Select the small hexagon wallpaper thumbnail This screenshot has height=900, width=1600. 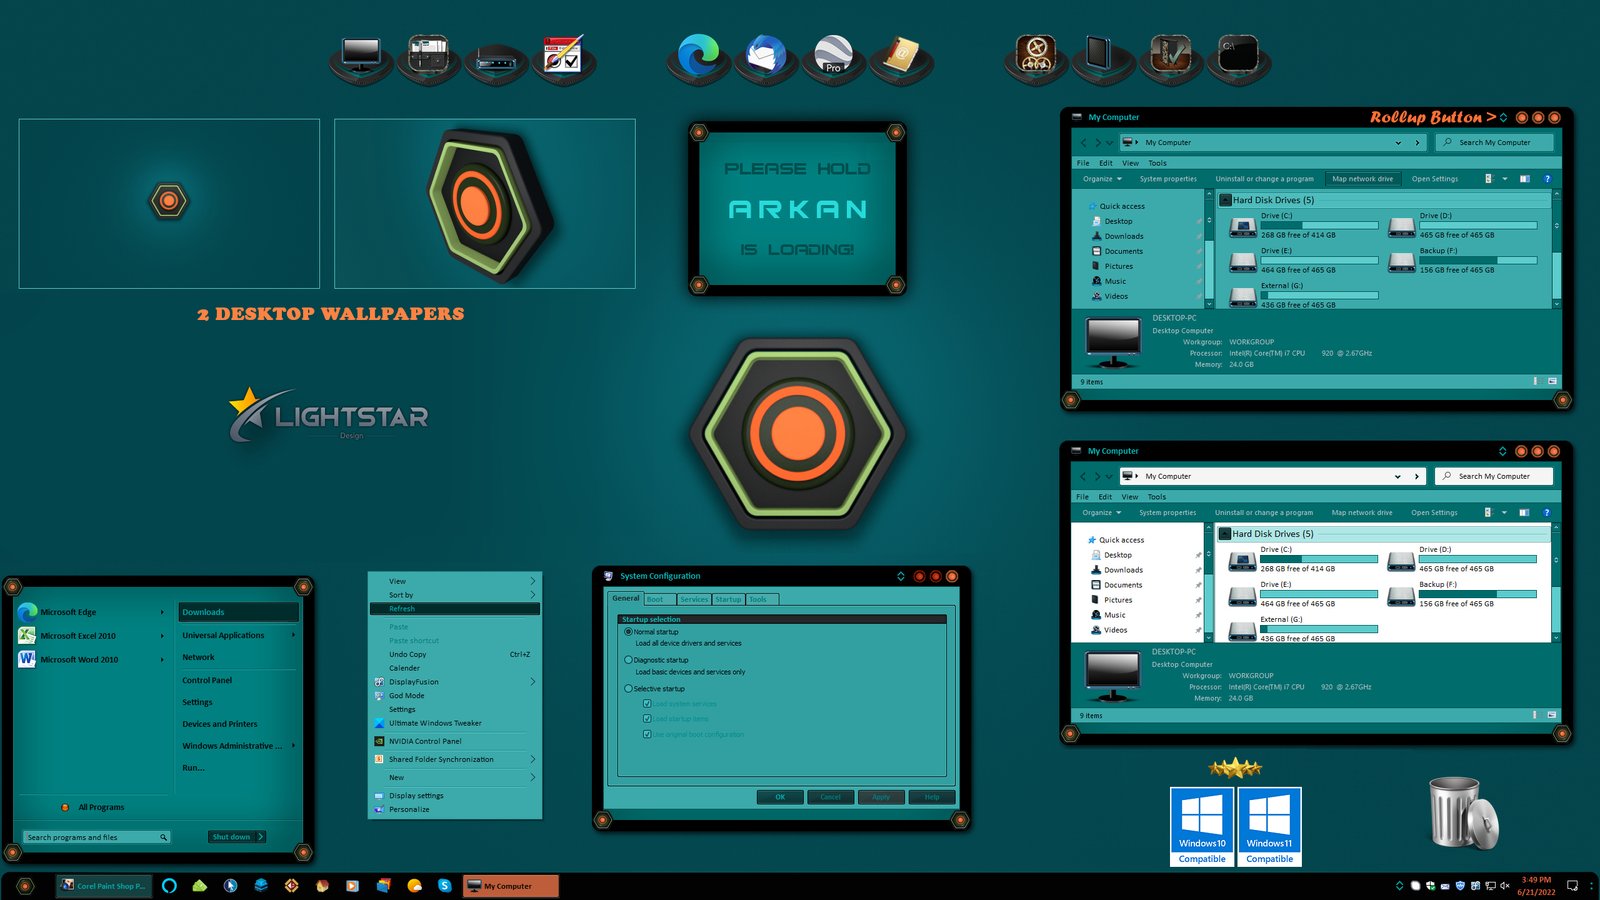coord(169,204)
